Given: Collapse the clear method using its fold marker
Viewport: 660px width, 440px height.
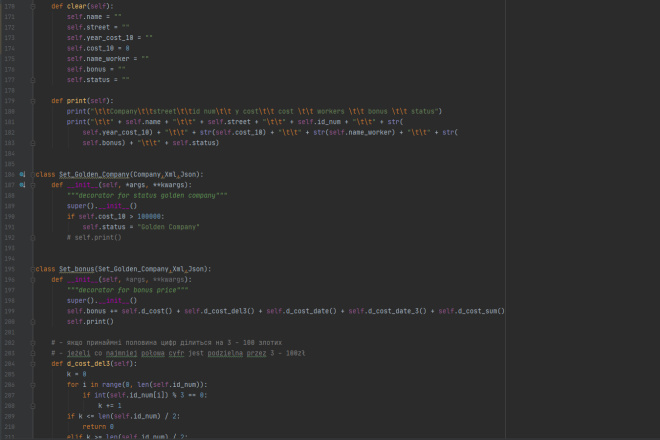Looking at the screenshot, I should 33,6.
